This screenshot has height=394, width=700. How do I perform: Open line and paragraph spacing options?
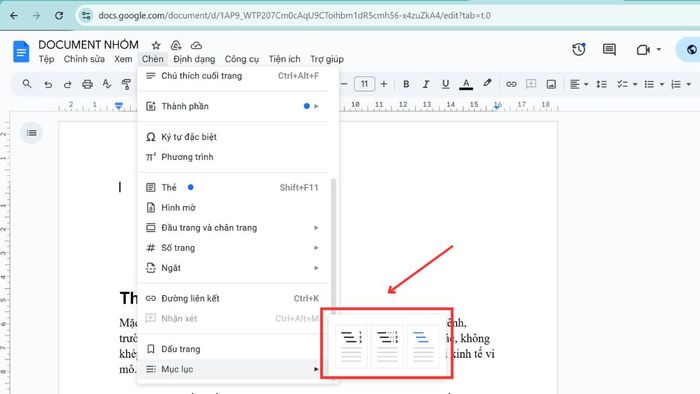[x=601, y=84]
